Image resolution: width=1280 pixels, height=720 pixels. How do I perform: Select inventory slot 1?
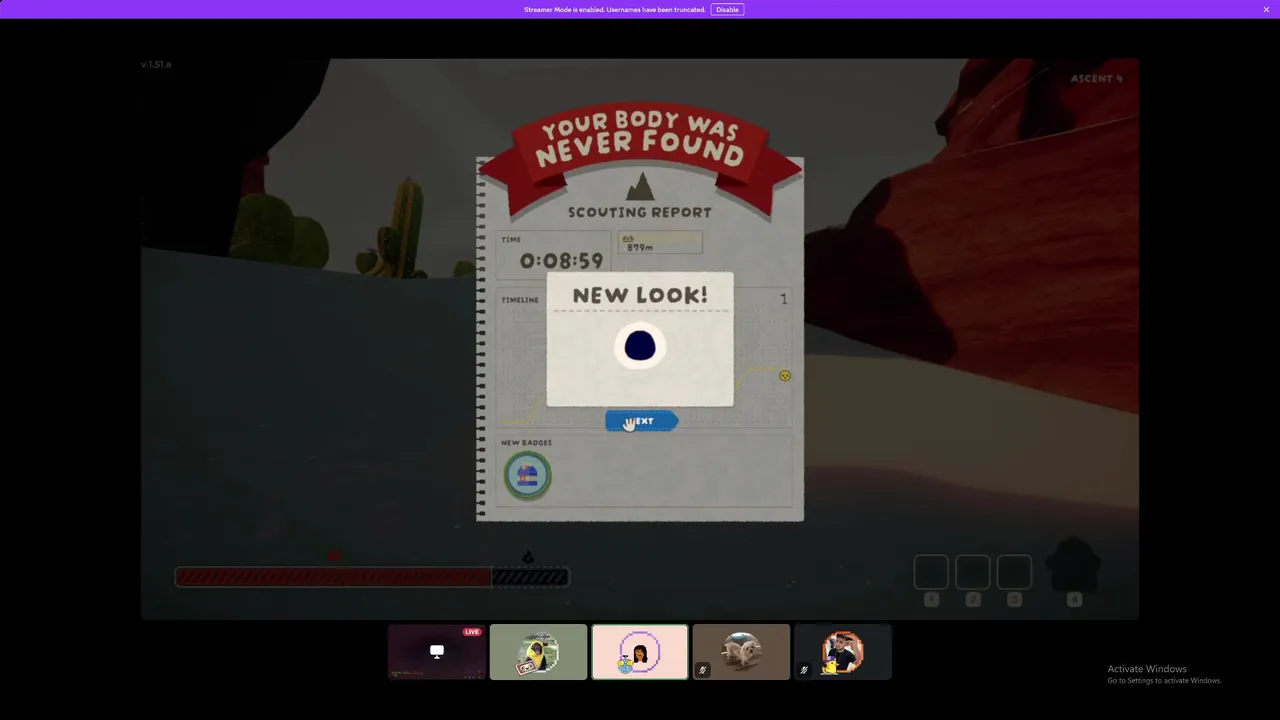coord(931,573)
